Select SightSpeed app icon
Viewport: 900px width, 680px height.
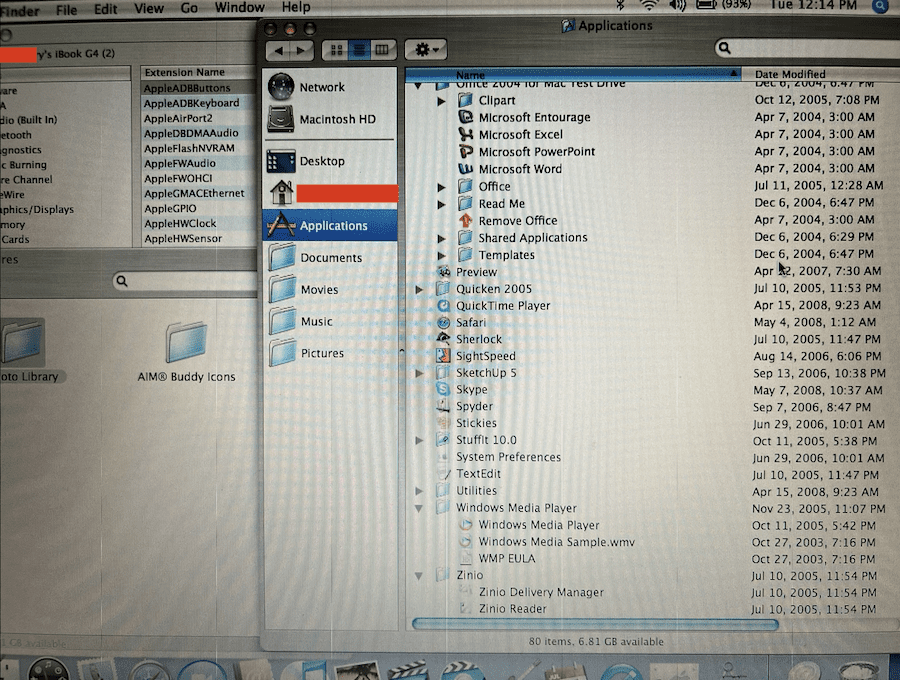click(443, 356)
